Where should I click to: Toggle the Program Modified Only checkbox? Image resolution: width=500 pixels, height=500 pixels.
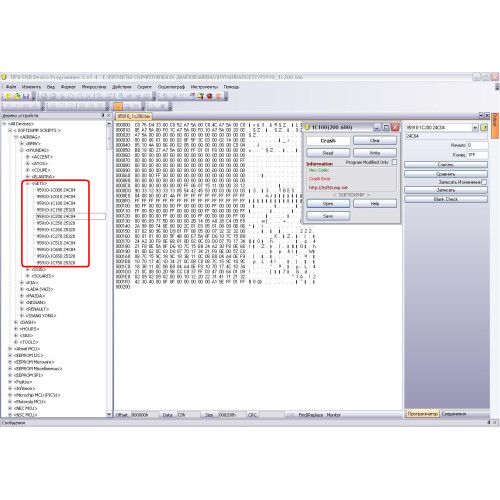[x=394, y=162]
